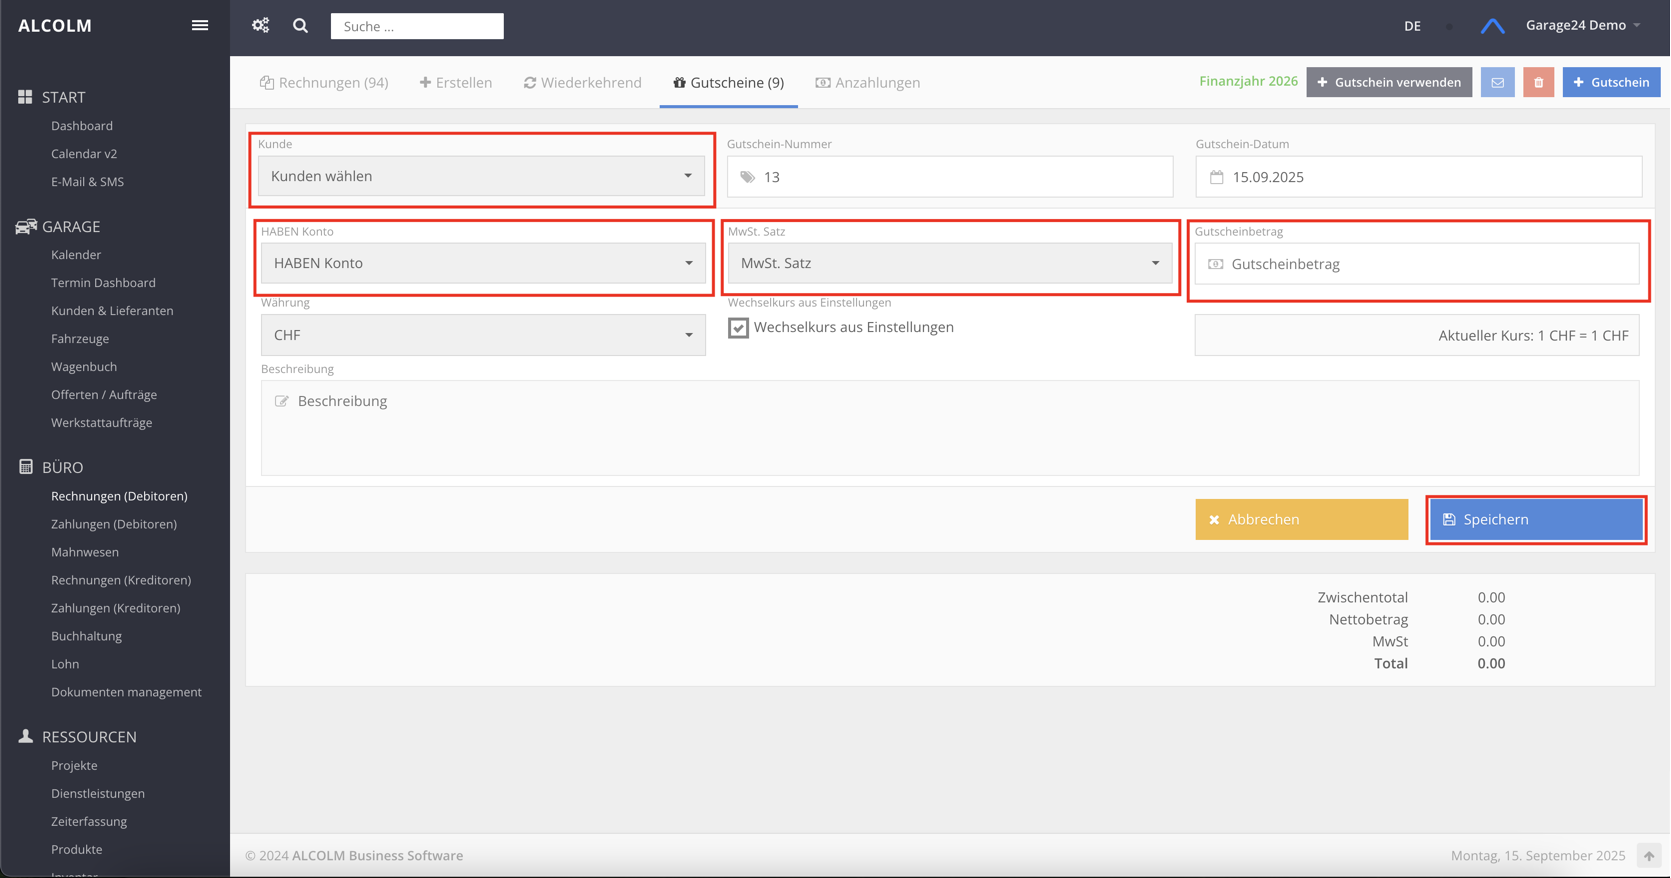The image size is (1671, 878).
Task: Click the calendar icon in Gutschein-Datum
Action: [x=1217, y=177]
